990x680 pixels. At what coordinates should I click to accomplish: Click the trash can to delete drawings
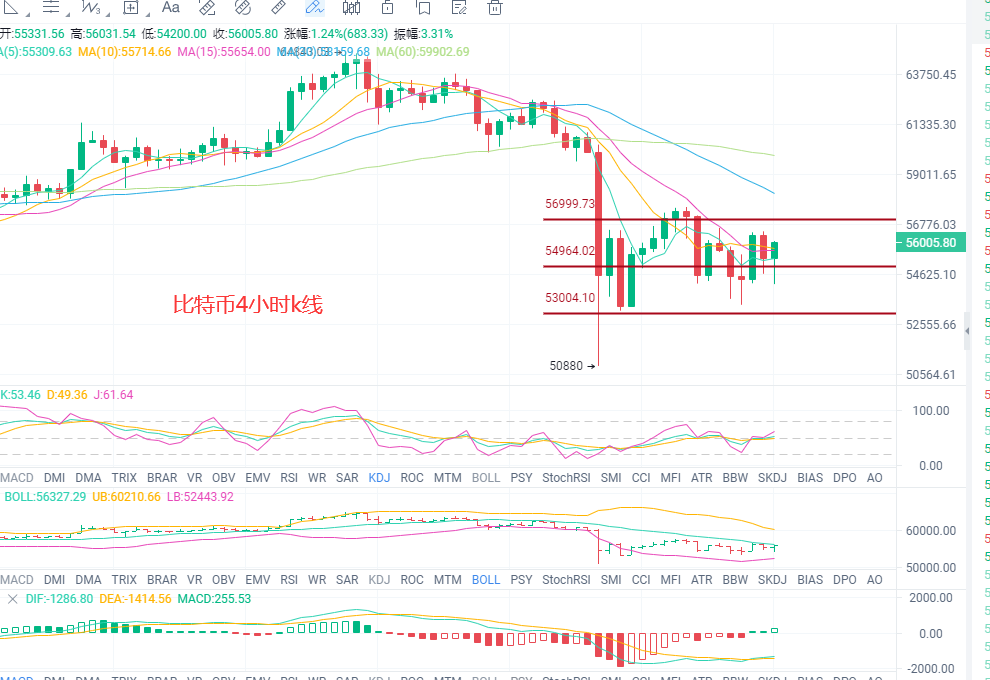coord(495,8)
